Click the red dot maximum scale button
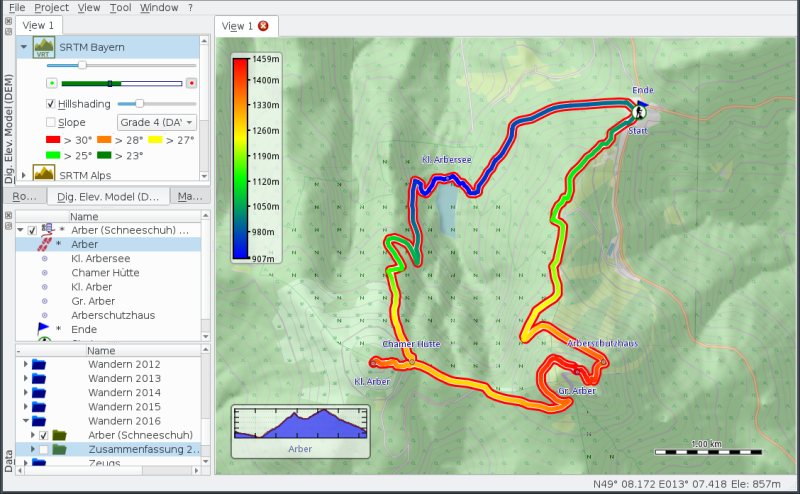The width and height of the screenshot is (800, 494). pos(191,83)
